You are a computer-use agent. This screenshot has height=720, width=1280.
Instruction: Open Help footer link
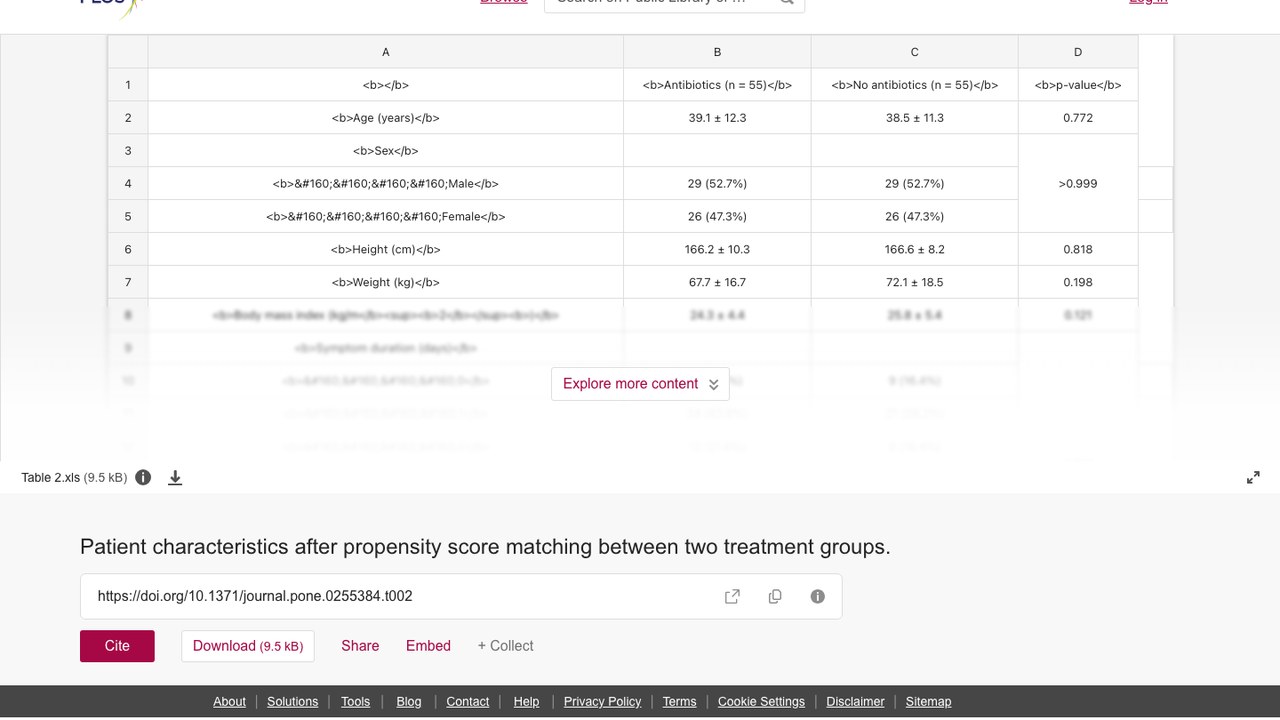tap(526, 702)
